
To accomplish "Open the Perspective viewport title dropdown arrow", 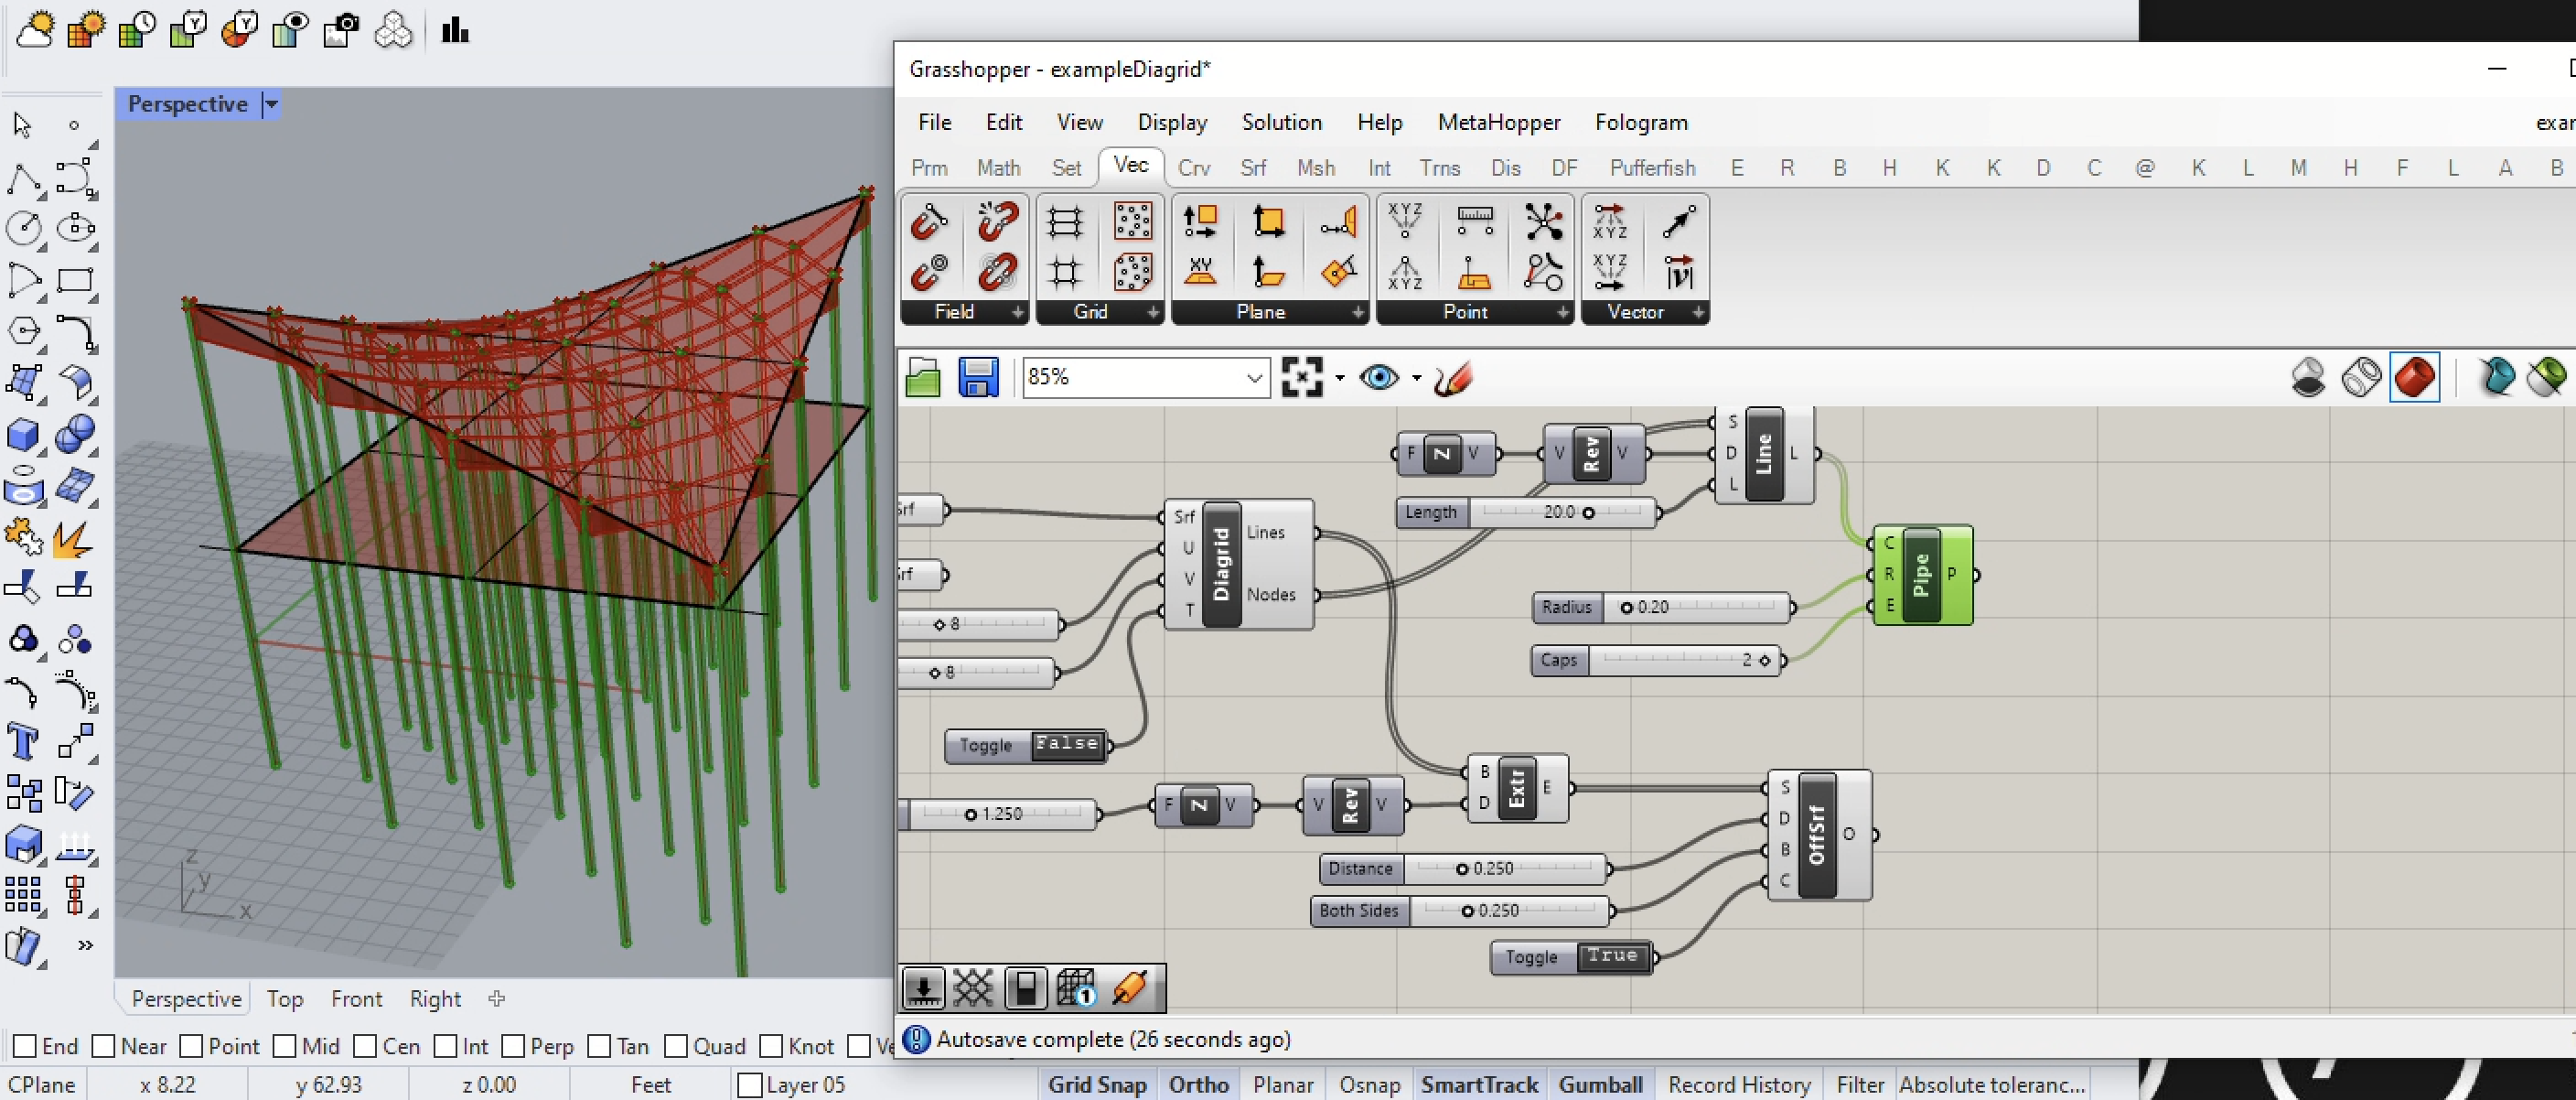I will tap(270, 104).
